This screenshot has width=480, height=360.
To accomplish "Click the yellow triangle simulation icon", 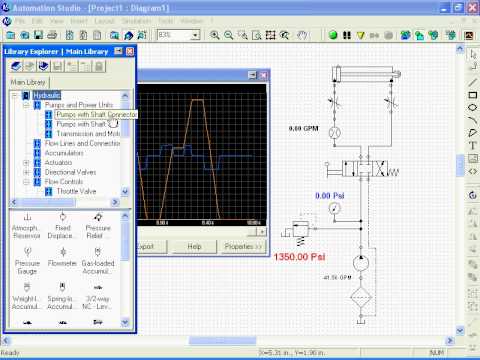I will point(360,35).
